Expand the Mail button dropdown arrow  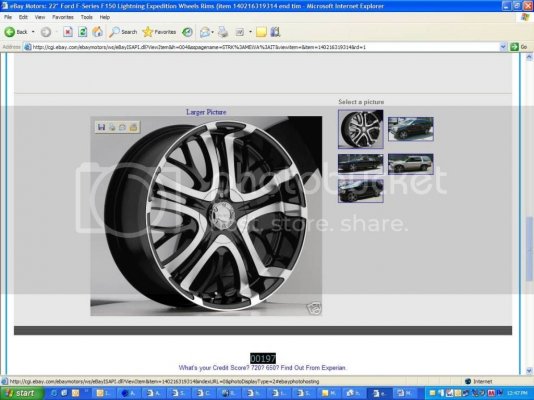(213, 32)
